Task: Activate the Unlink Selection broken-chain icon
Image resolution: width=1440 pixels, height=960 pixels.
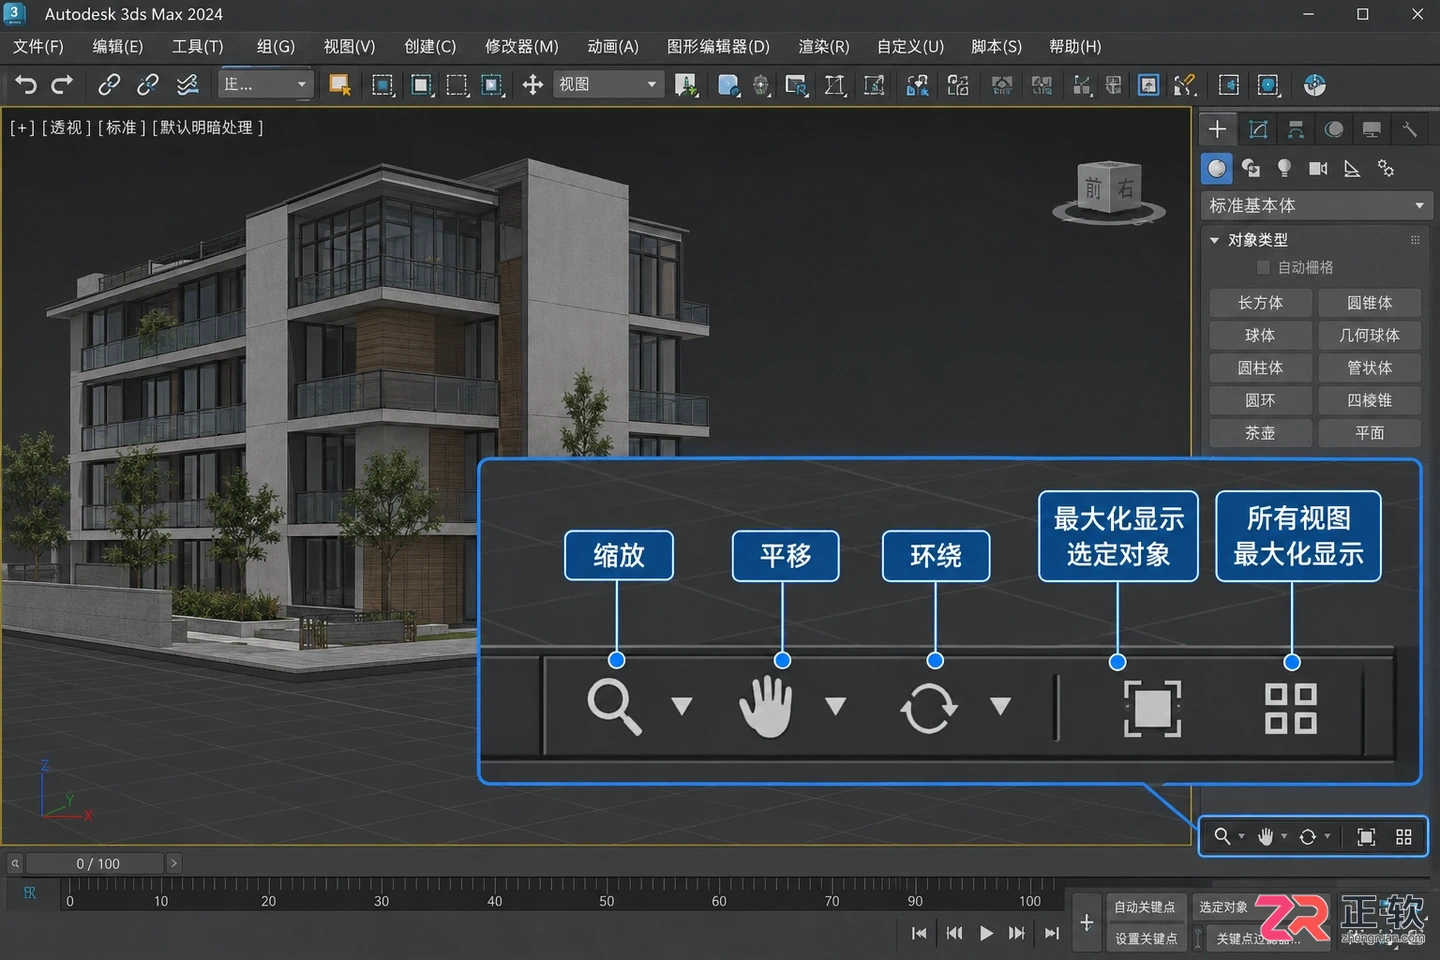Action: 147,85
